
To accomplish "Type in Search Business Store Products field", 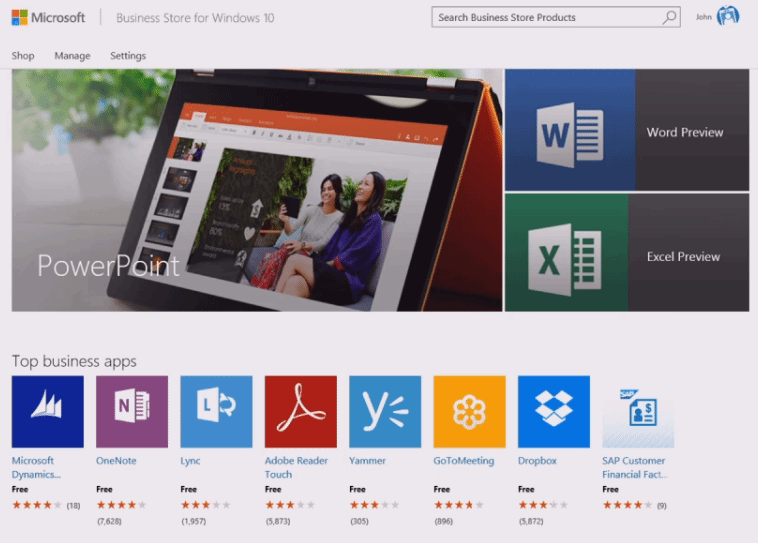I will tap(545, 17).
